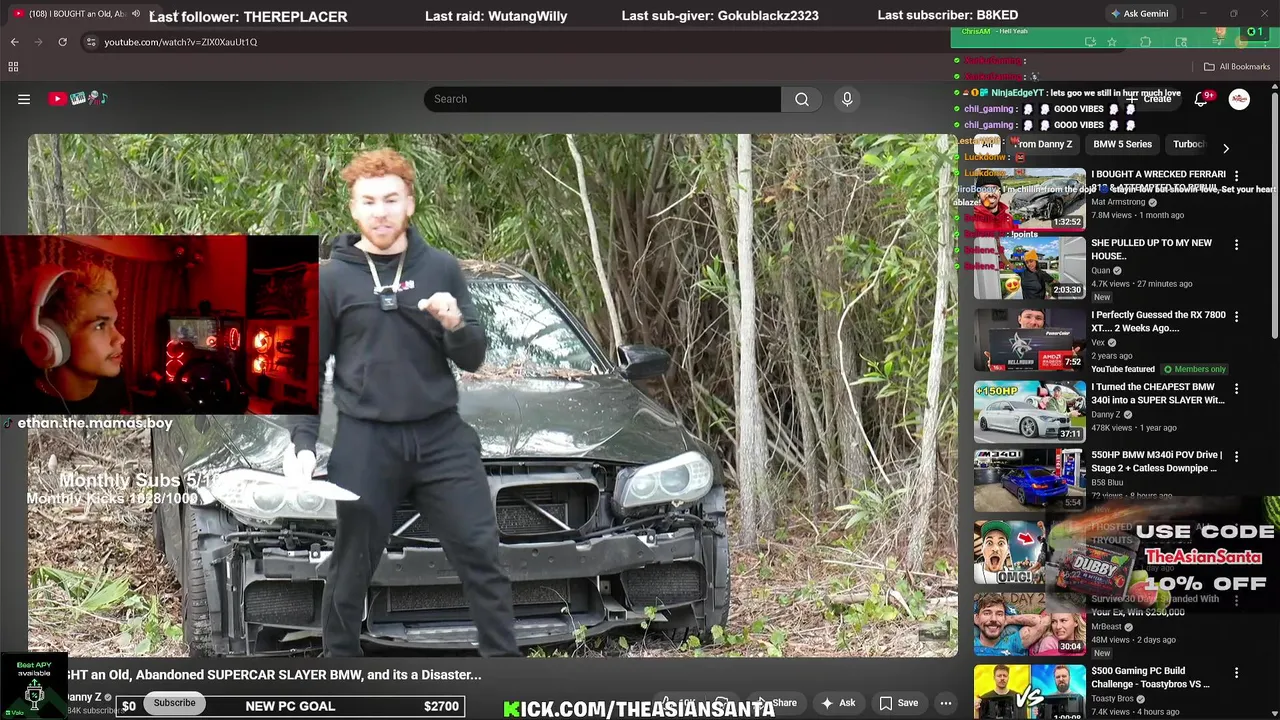The height and width of the screenshot is (720, 1280).
Task: Reload the YouTube page
Action: coord(62,42)
